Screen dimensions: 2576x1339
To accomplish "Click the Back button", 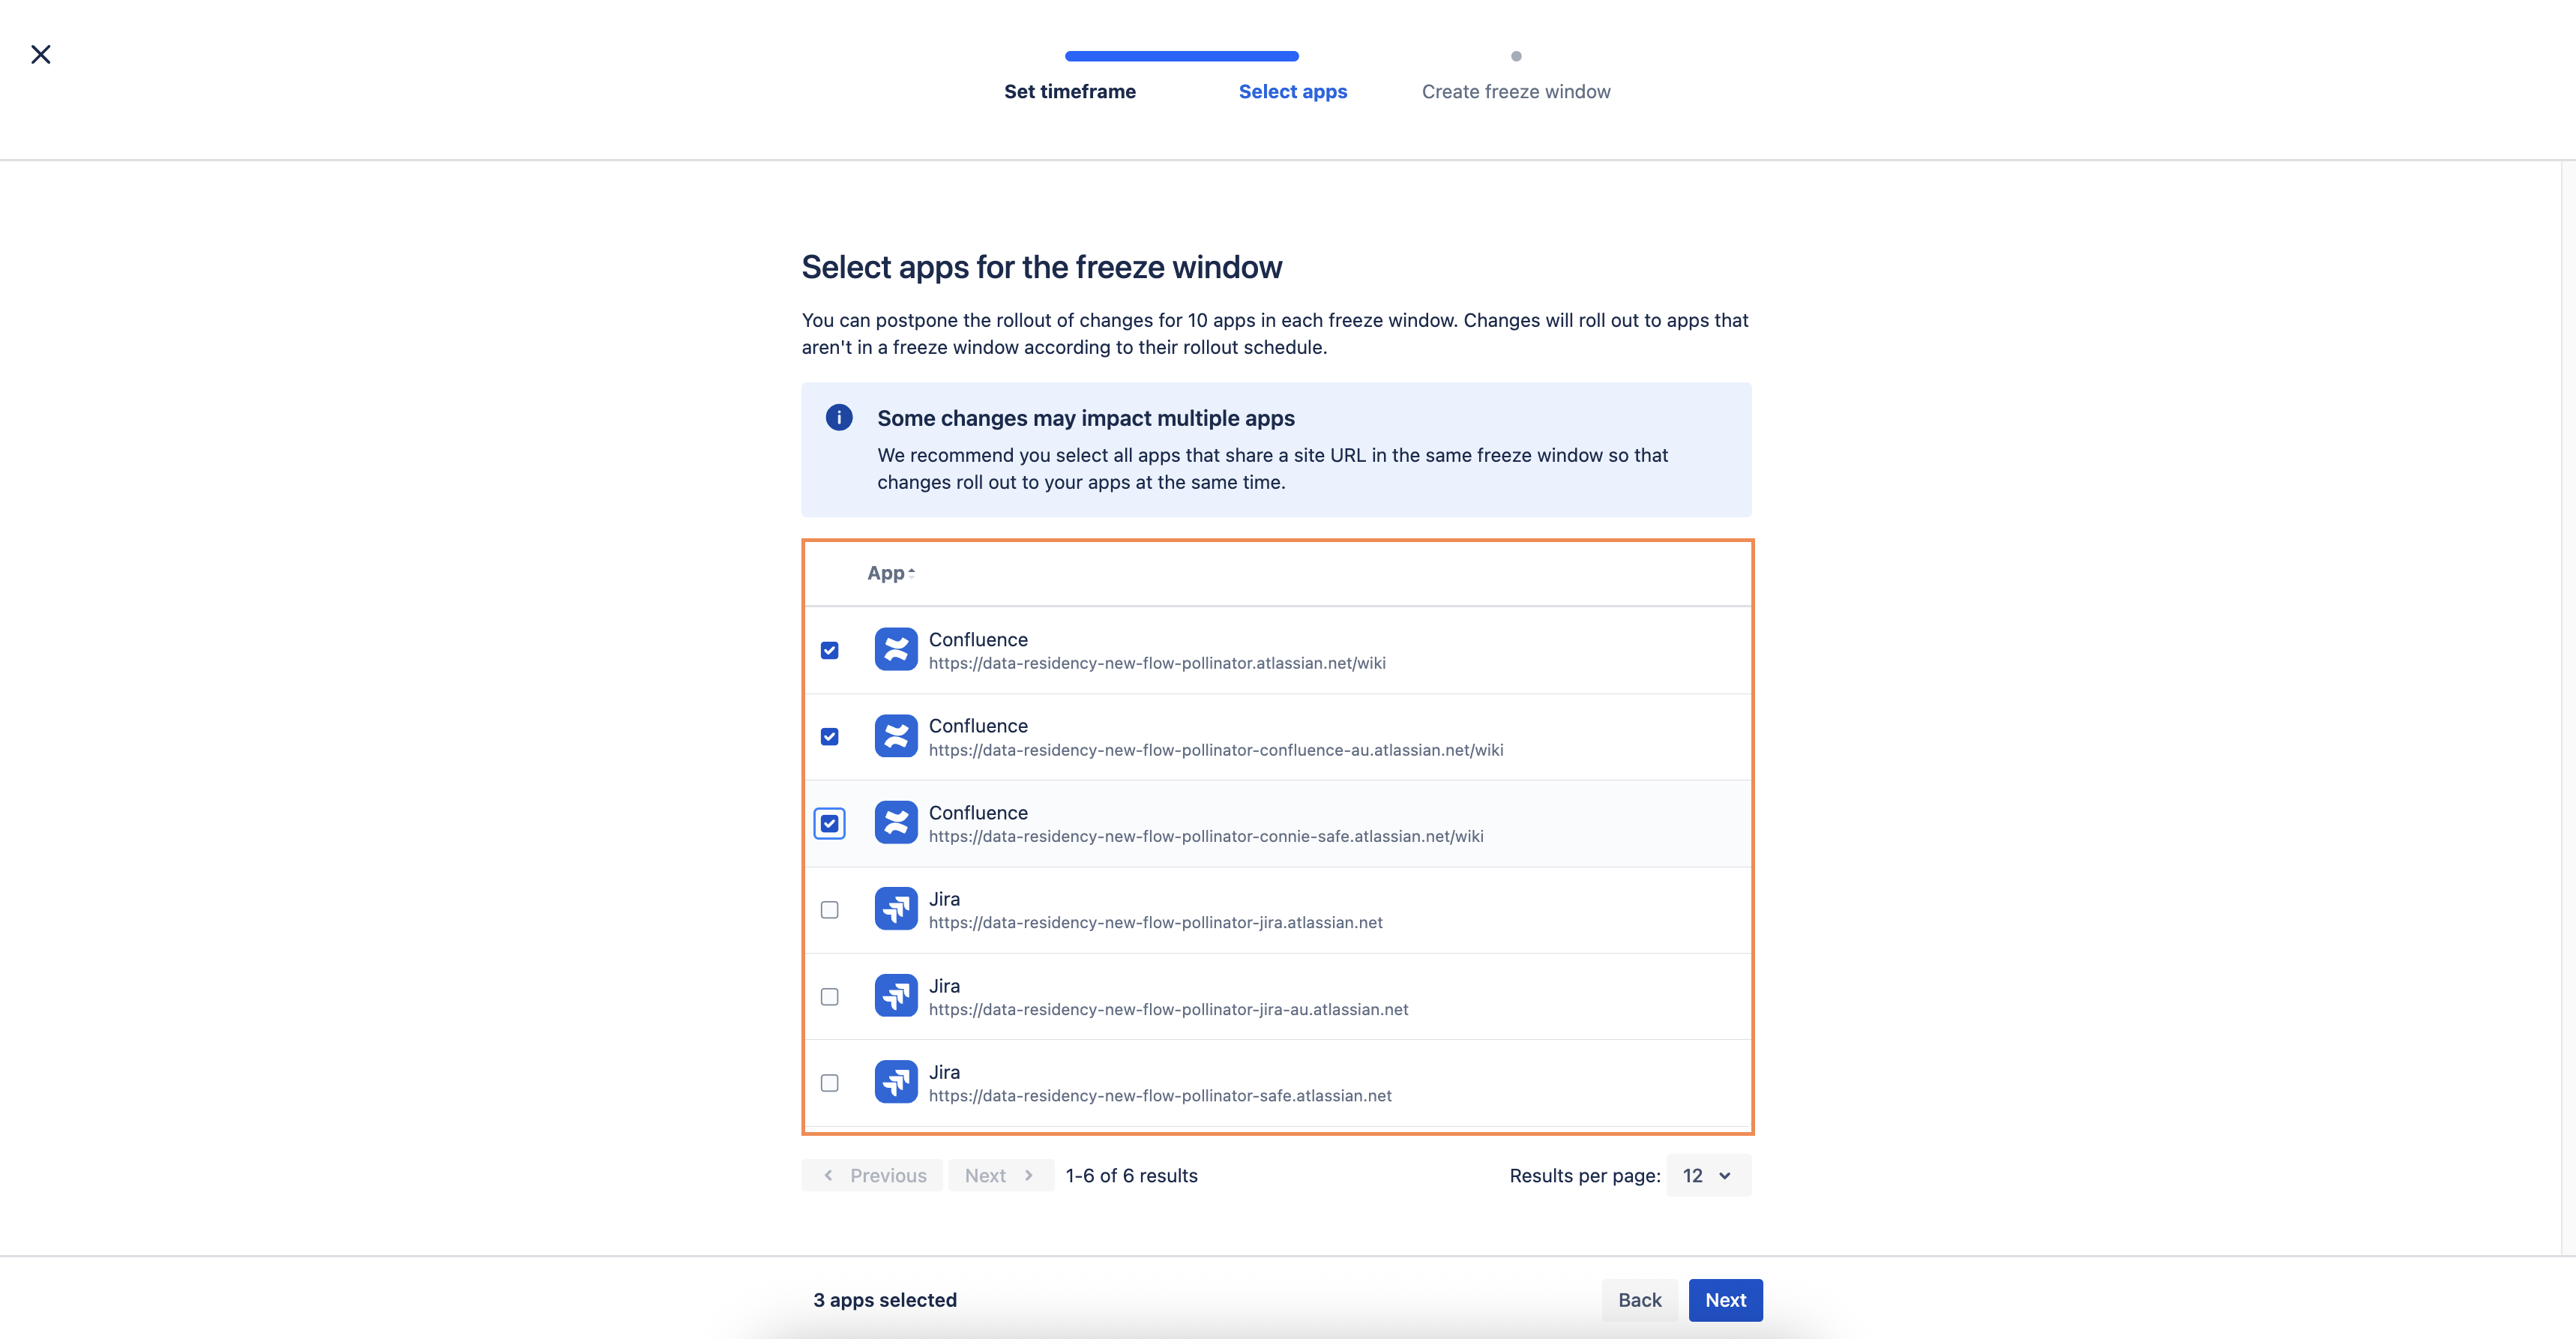I will point(1639,1300).
